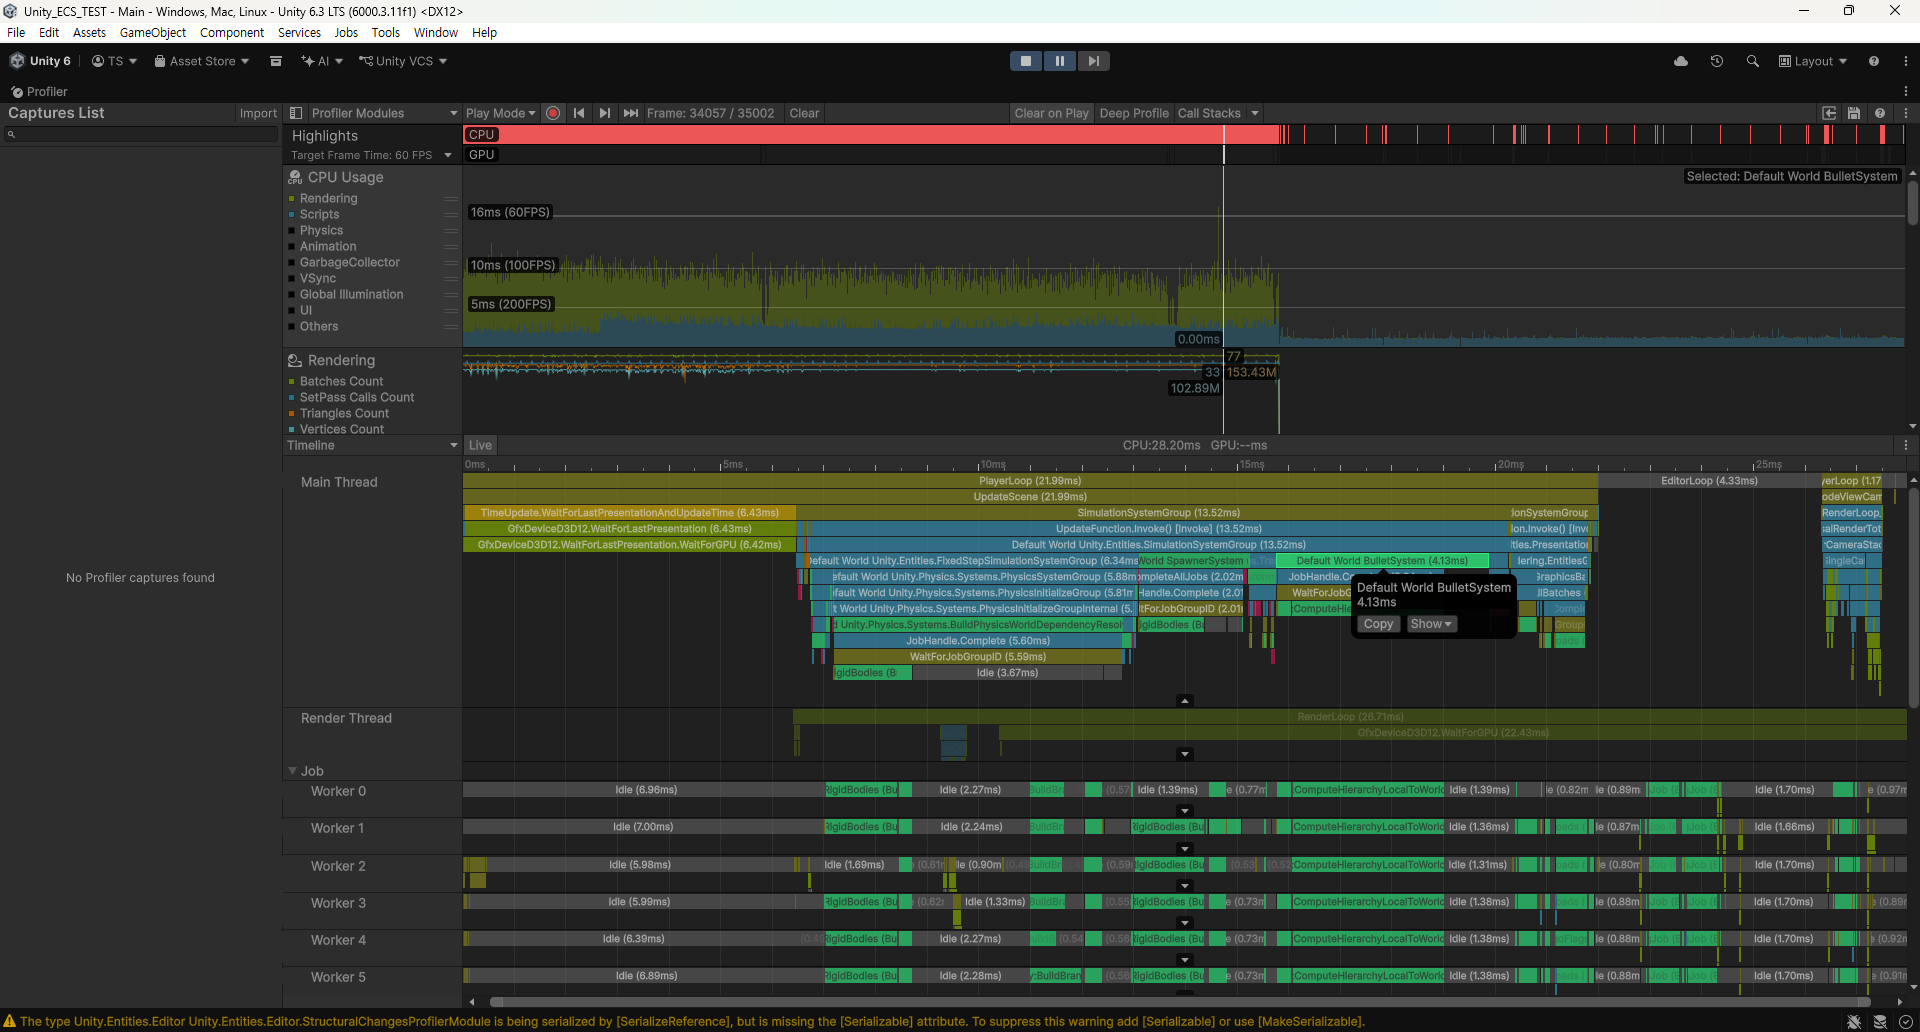
Task: Open the Window menu
Action: [x=435, y=32]
